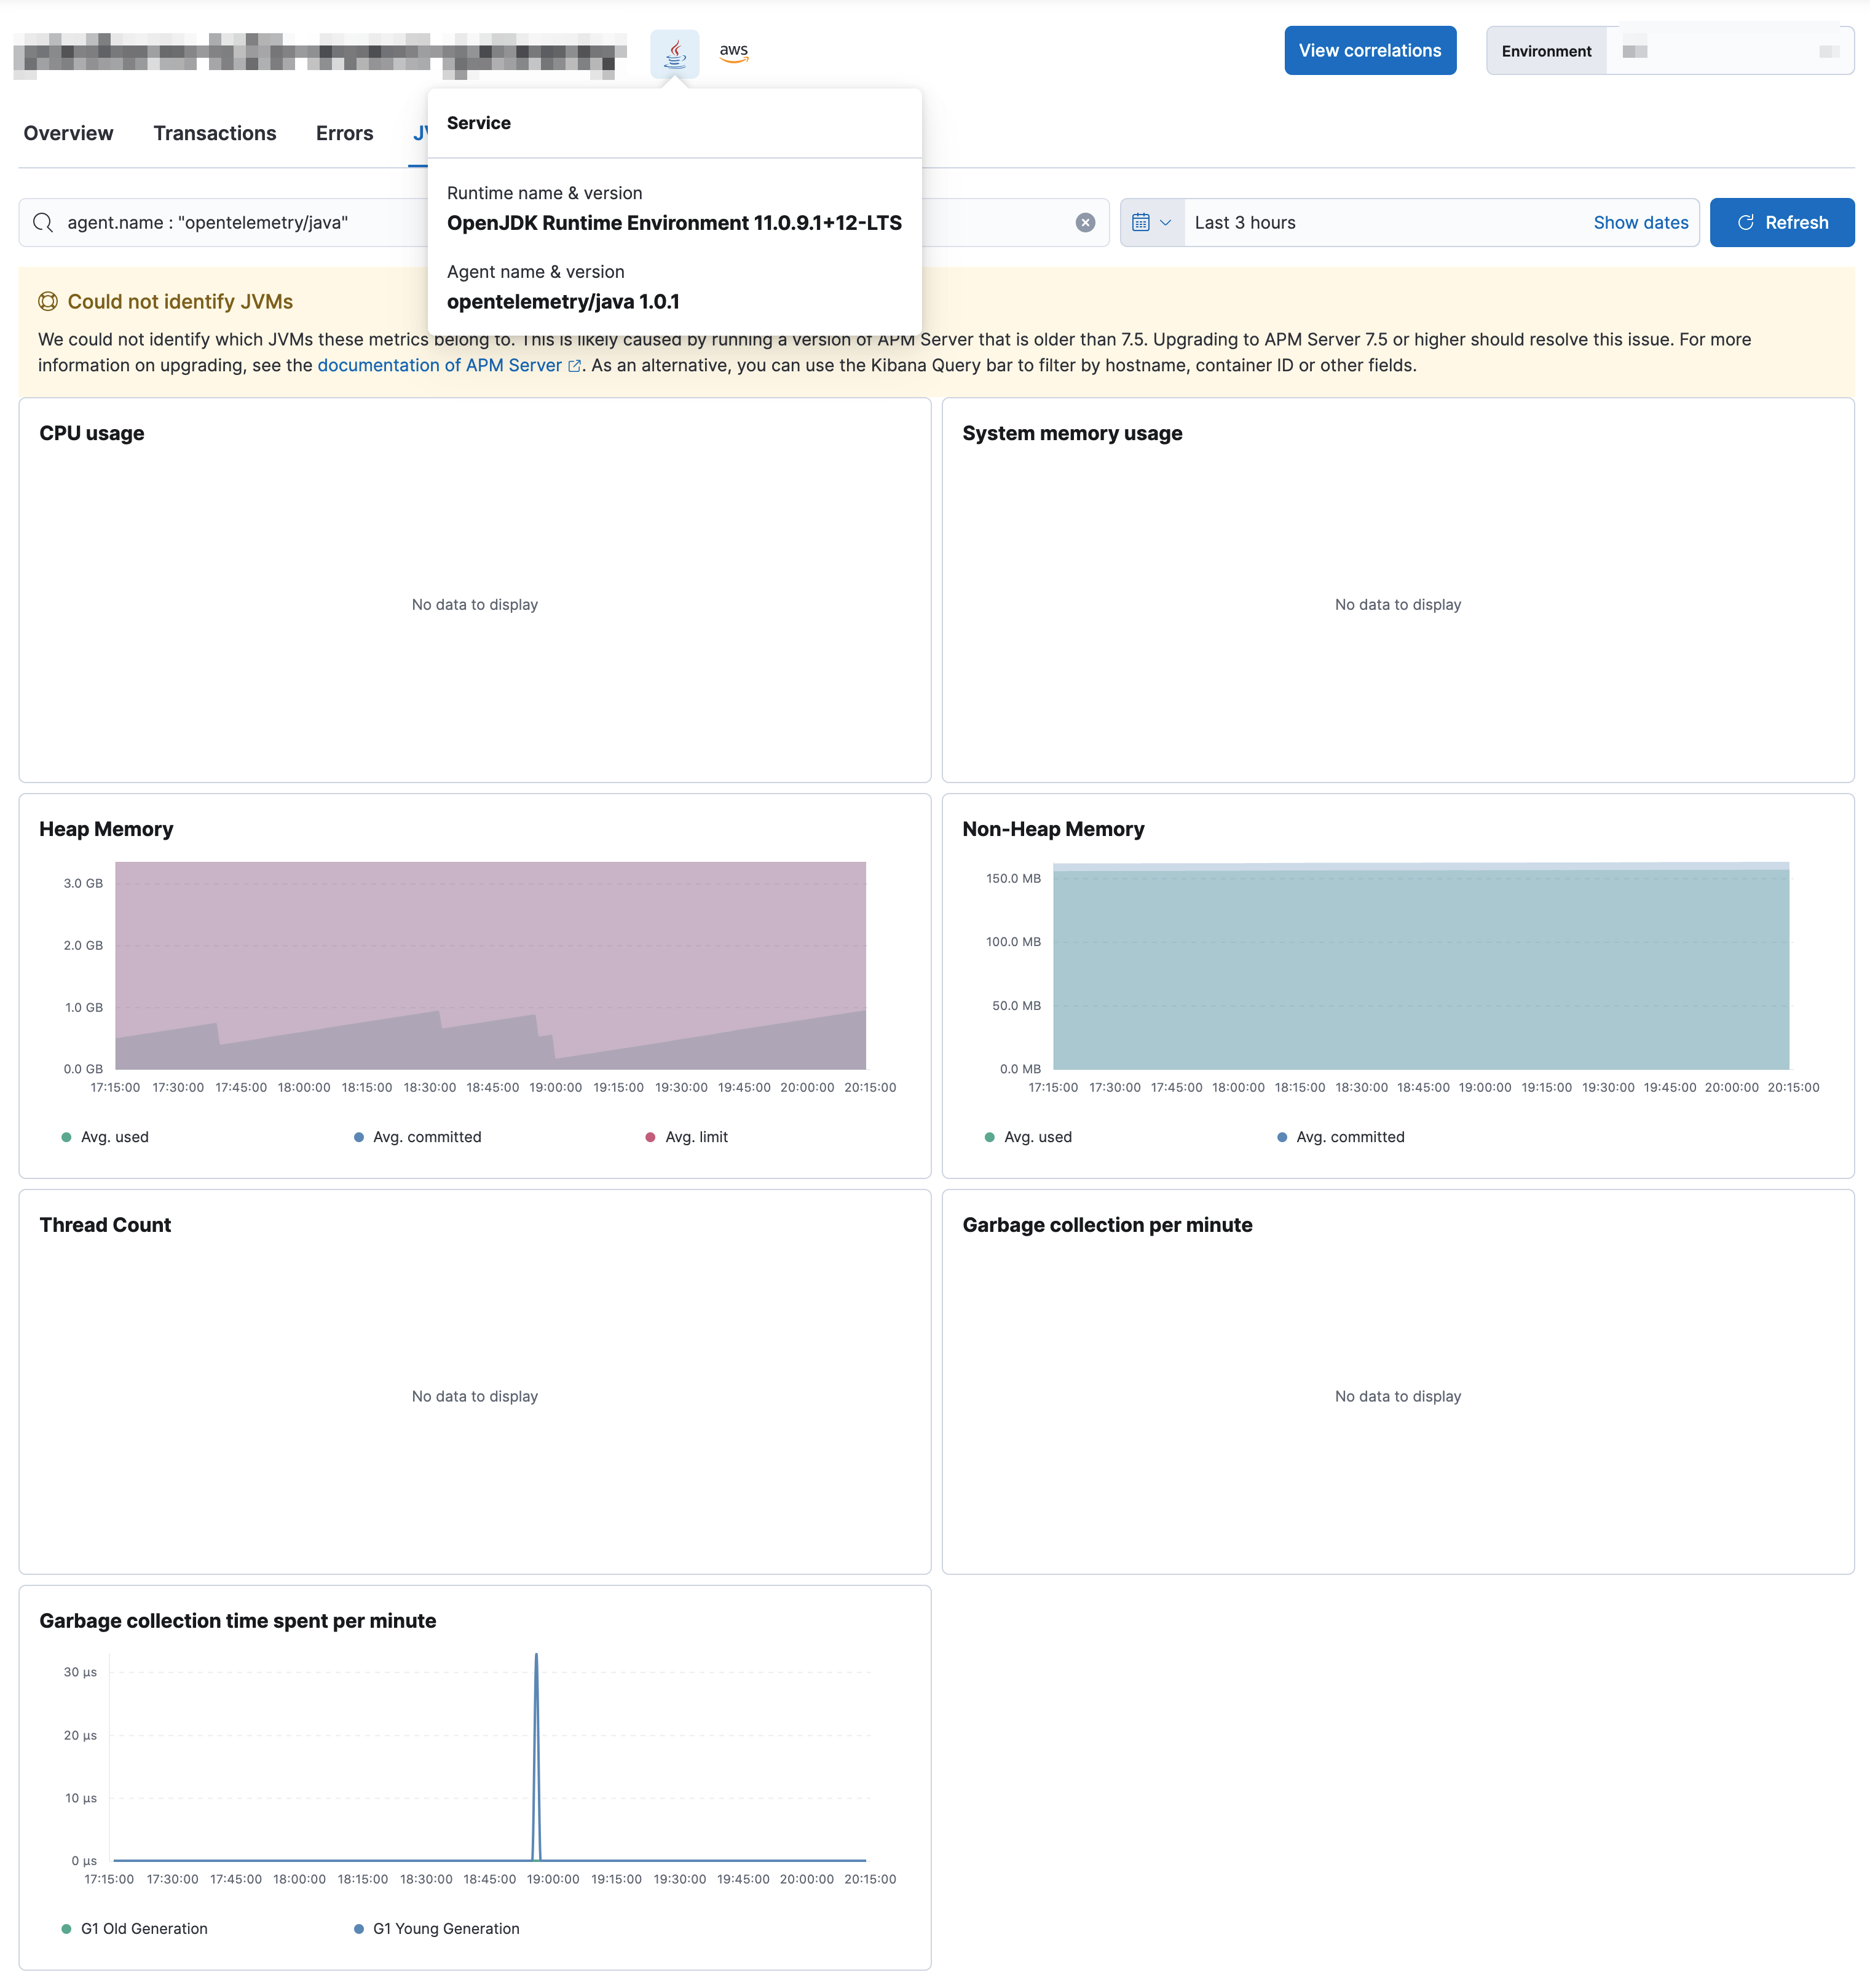The image size is (1870, 1988).
Task: Toggle G1 Young Generation legend item
Action: click(445, 1929)
